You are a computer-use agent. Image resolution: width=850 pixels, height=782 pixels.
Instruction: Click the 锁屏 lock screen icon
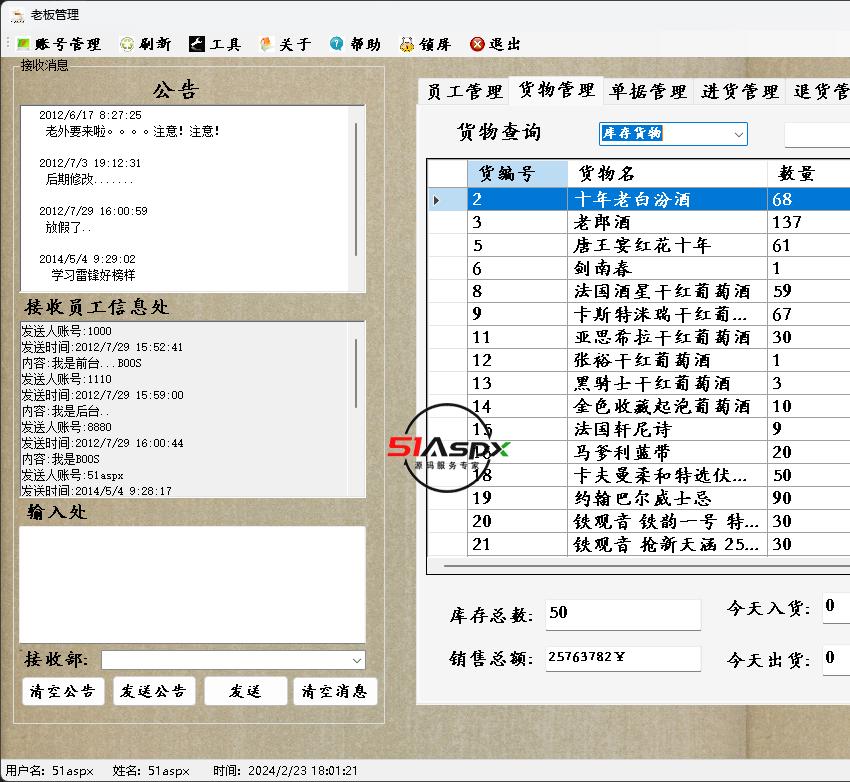pyautogui.click(x=407, y=44)
